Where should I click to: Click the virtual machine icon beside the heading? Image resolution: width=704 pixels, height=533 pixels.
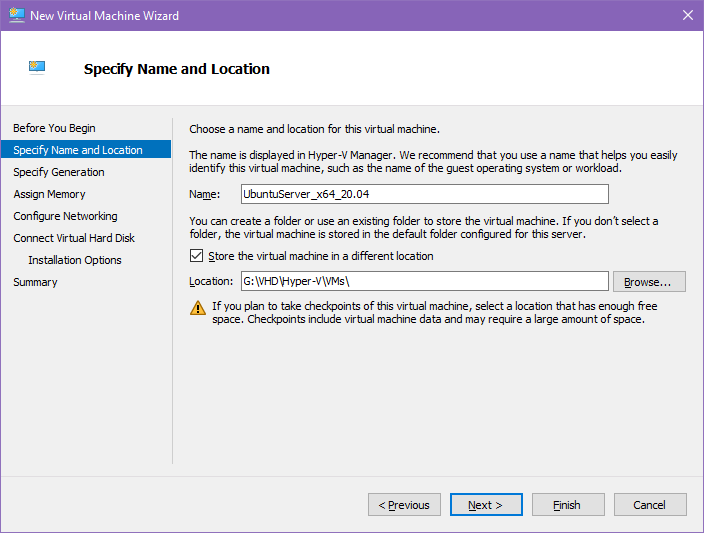coord(37,67)
